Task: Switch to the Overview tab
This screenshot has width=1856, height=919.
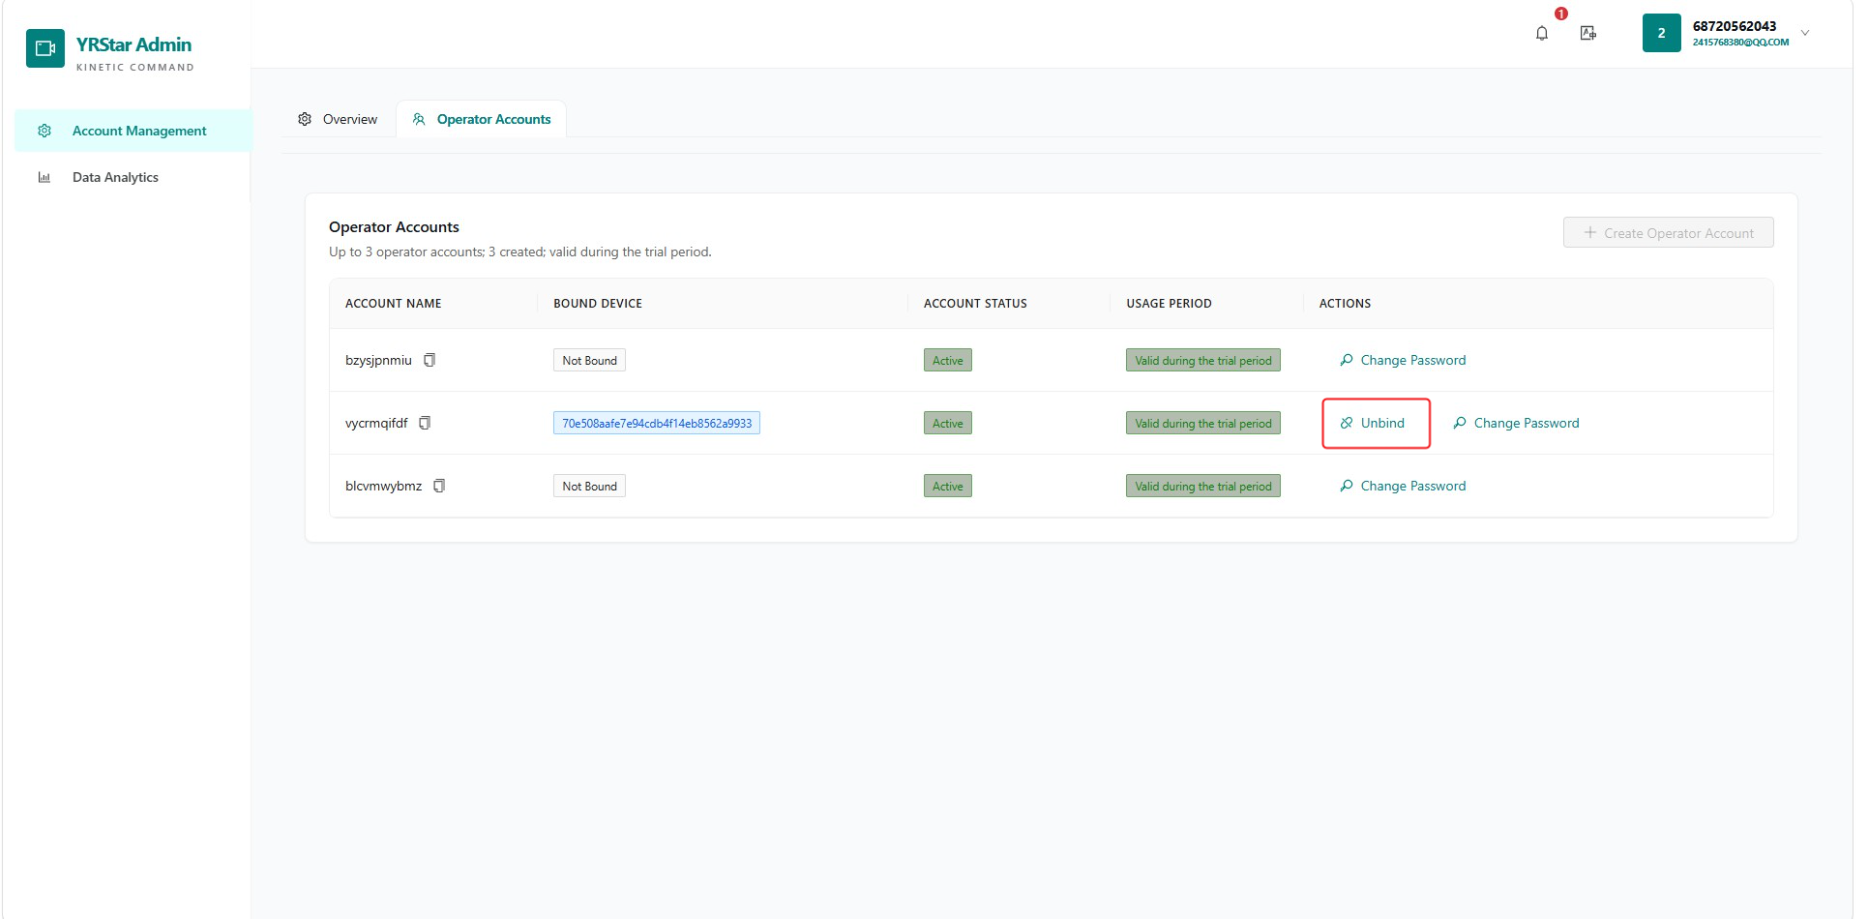Action: pyautogui.click(x=338, y=119)
